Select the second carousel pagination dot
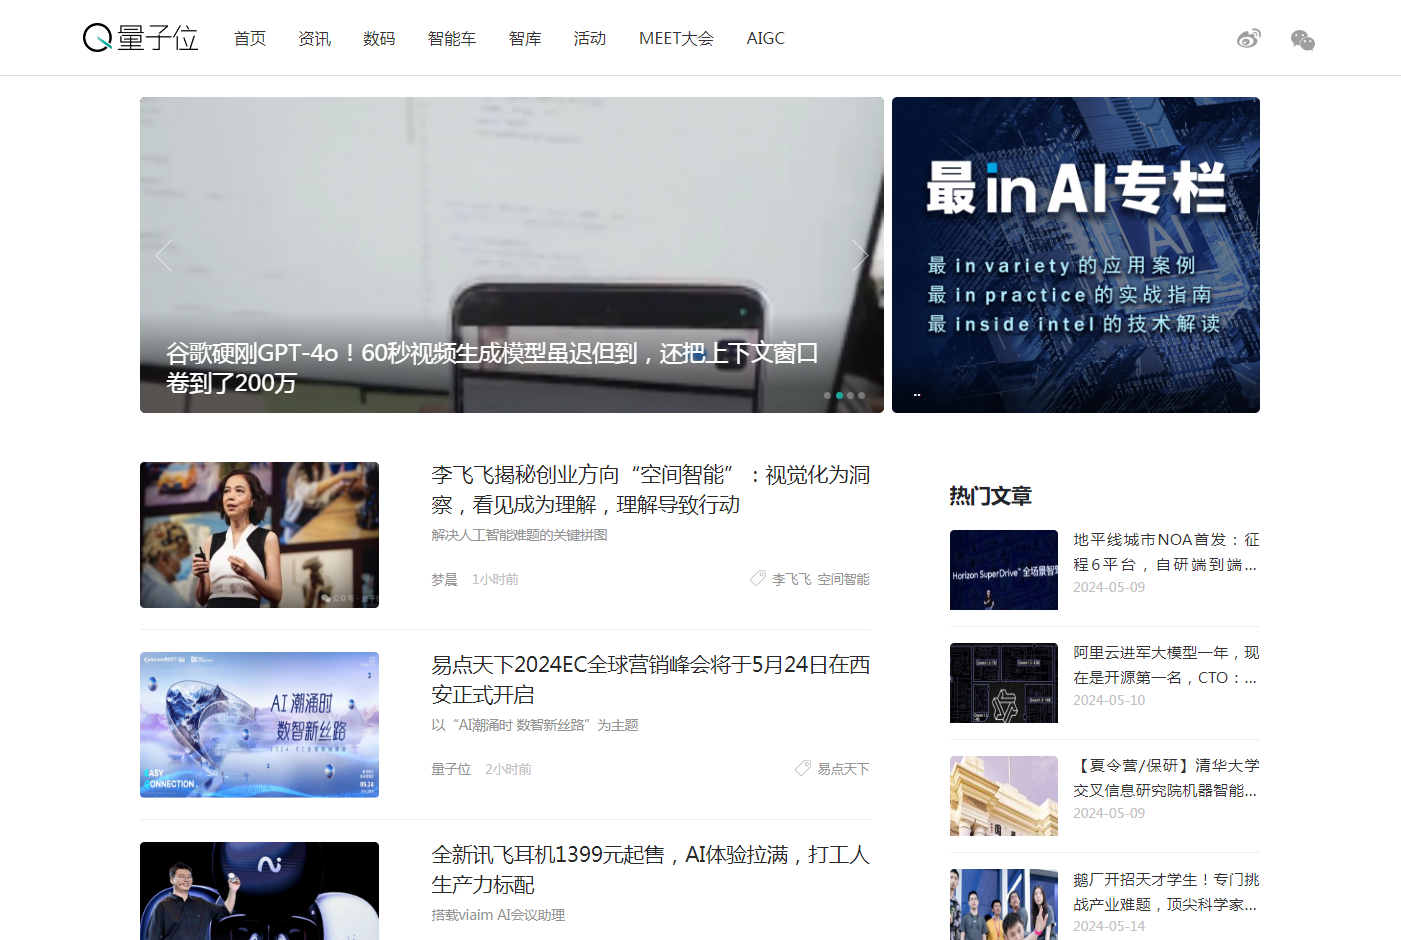 click(x=839, y=395)
